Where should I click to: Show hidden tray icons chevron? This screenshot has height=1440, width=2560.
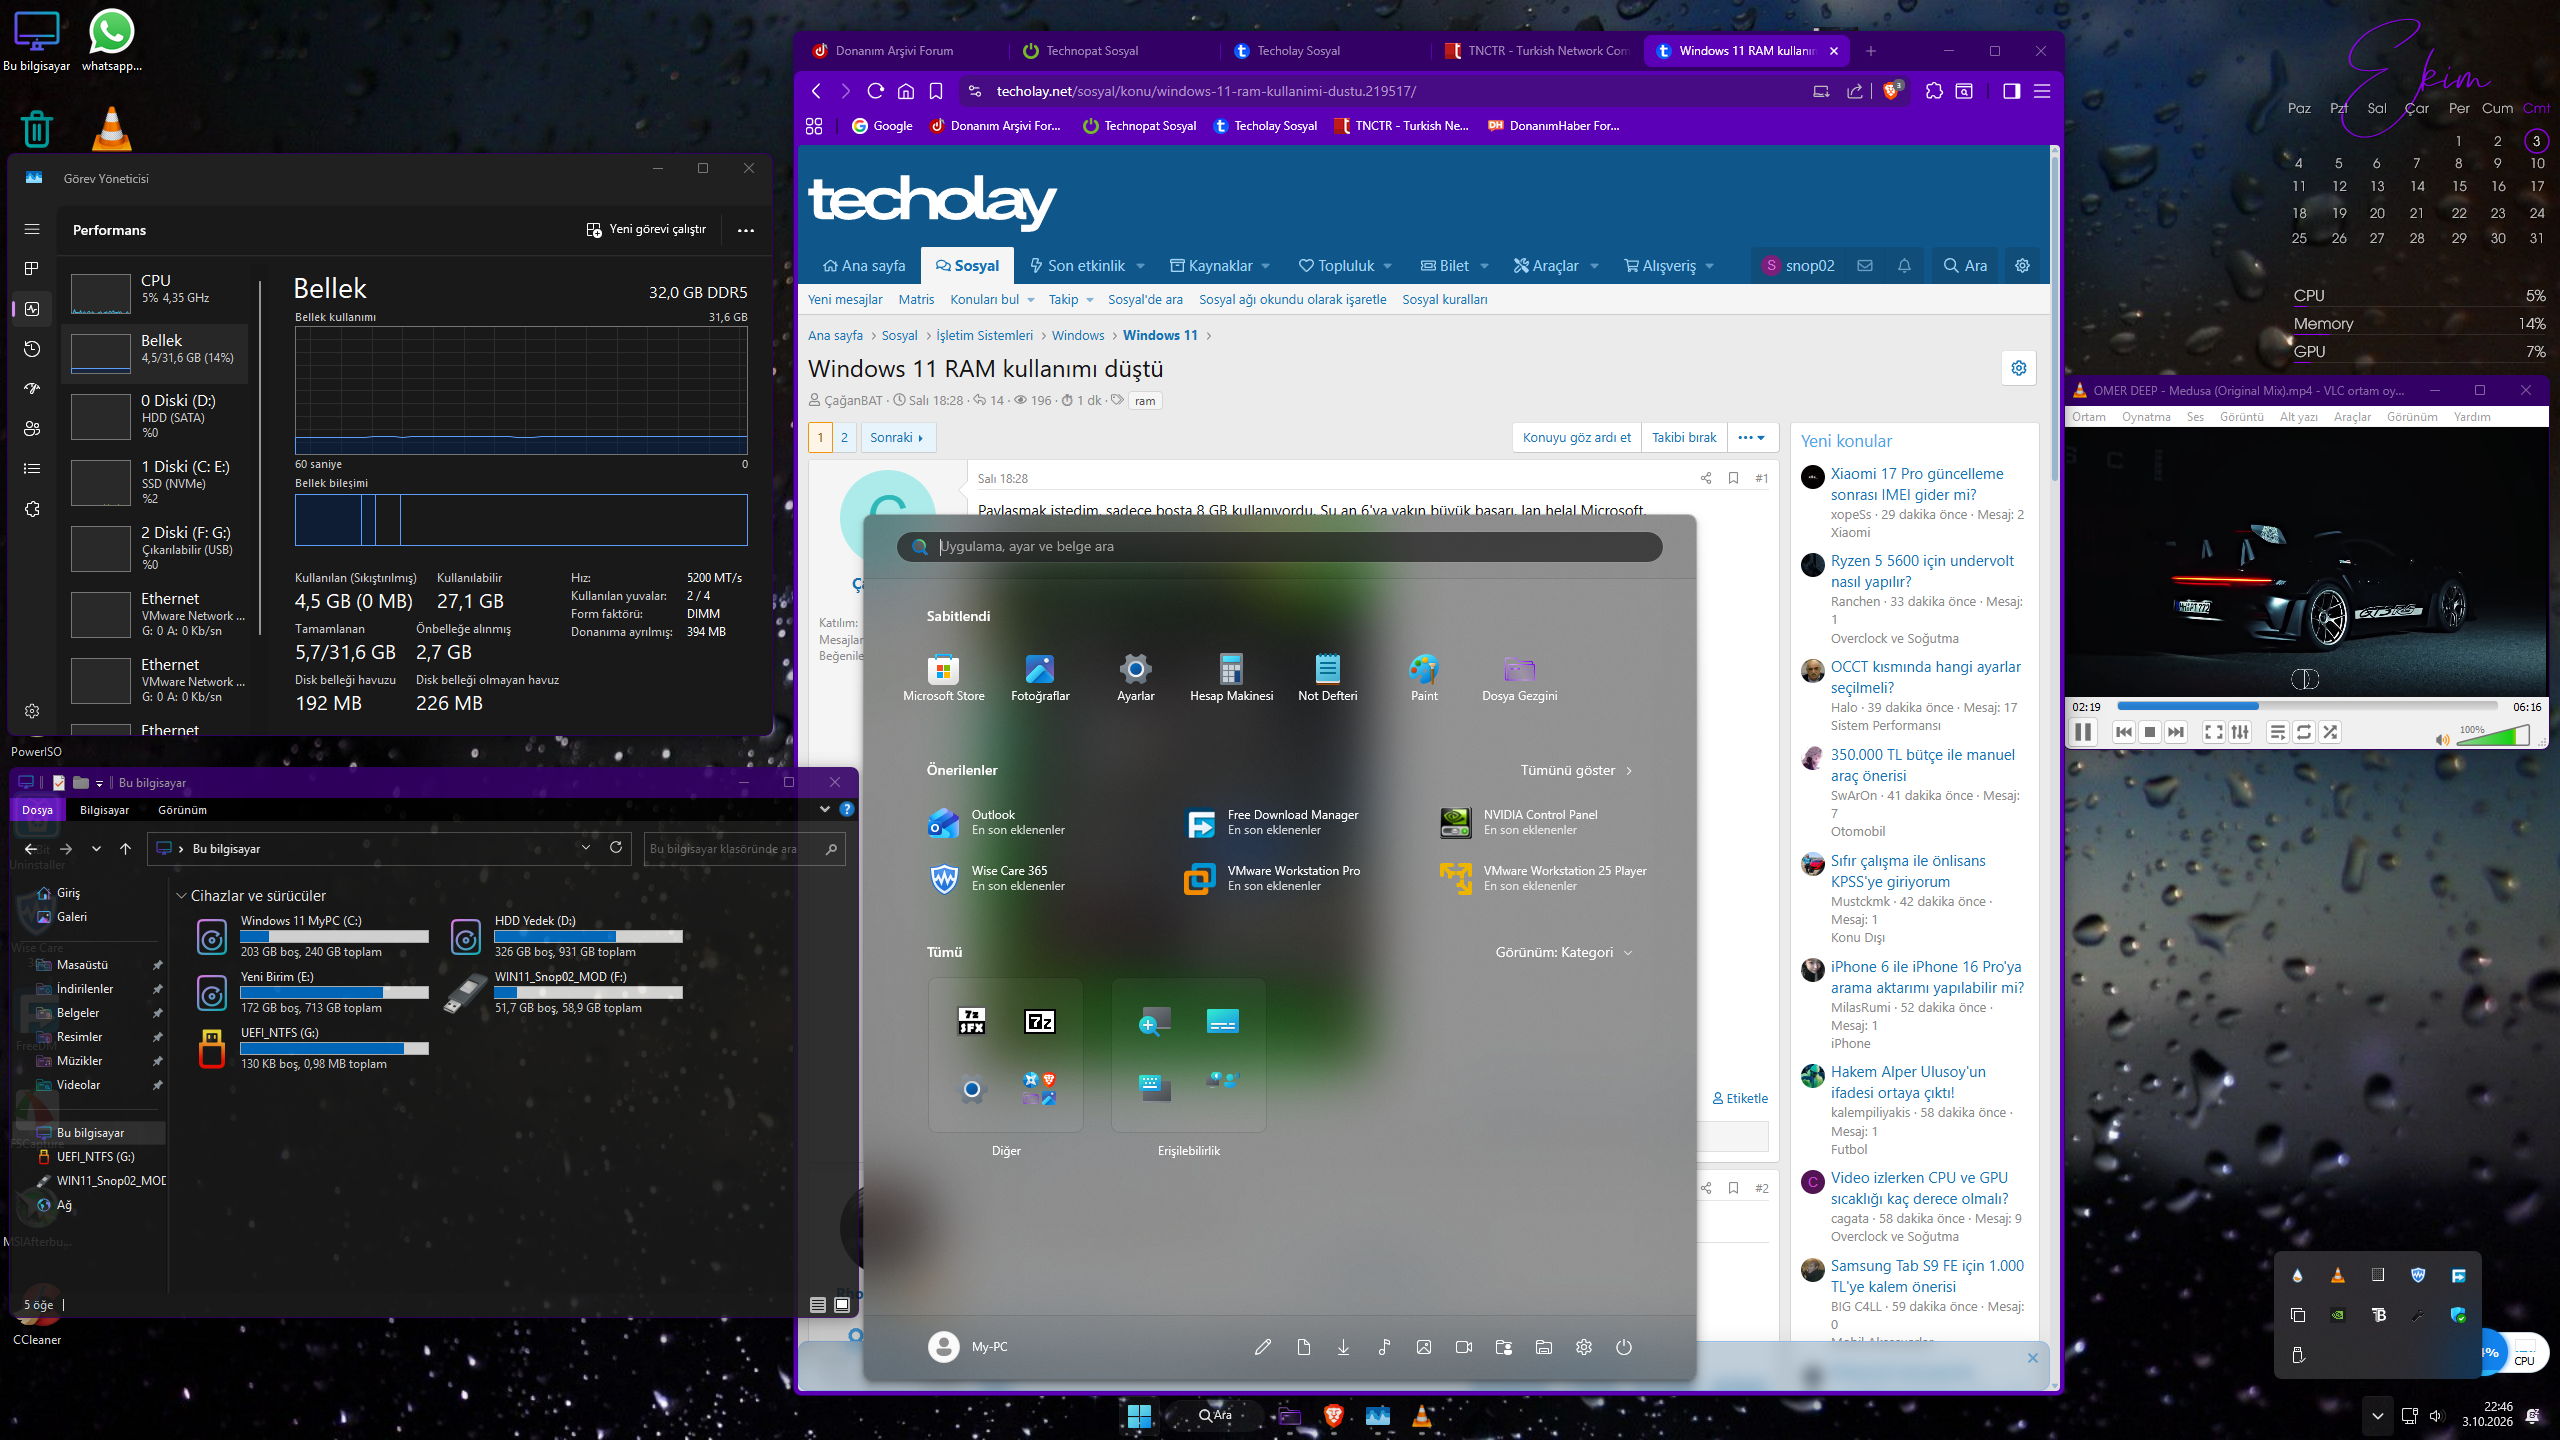coord(2377,1415)
